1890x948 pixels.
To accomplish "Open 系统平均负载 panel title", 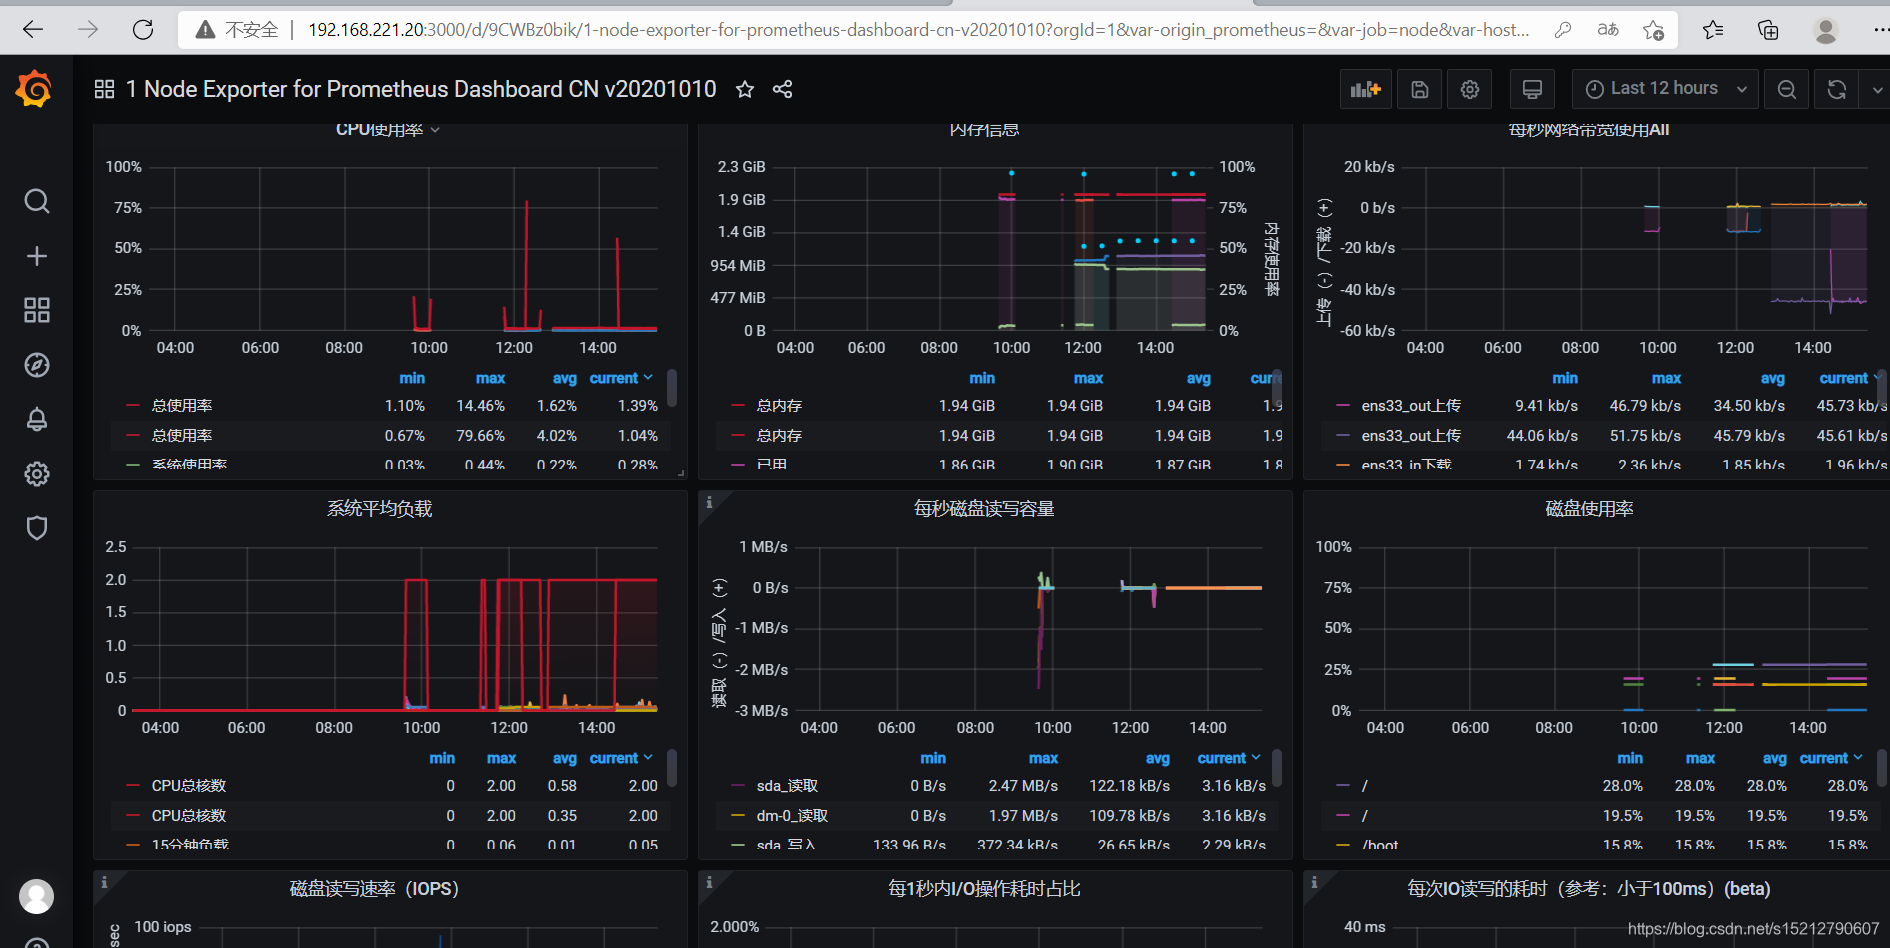I will pos(380,509).
